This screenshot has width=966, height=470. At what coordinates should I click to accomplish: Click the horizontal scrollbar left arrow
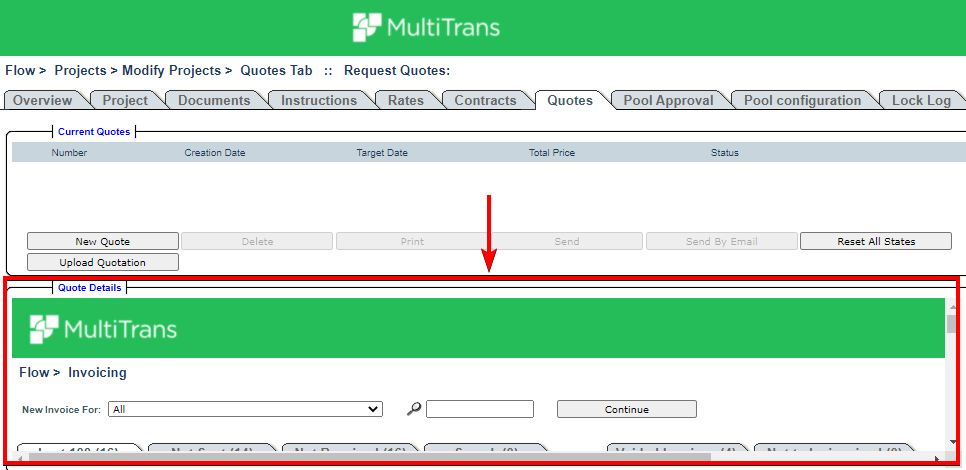tap(19, 458)
